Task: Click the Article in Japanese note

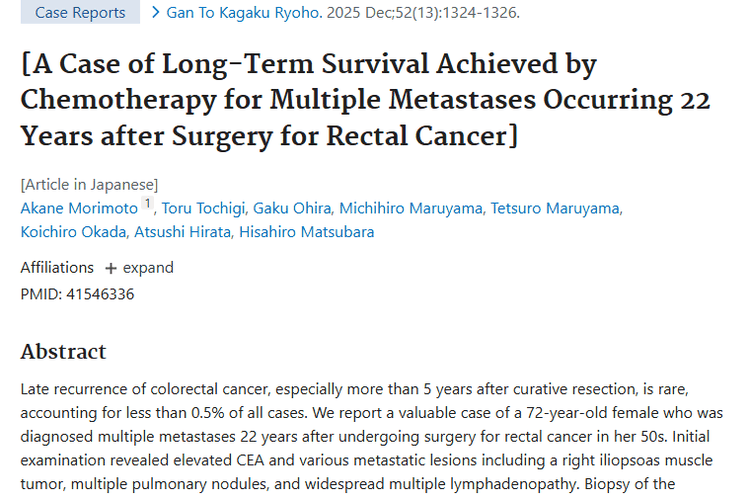Action: pyautogui.click(x=89, y=184)
